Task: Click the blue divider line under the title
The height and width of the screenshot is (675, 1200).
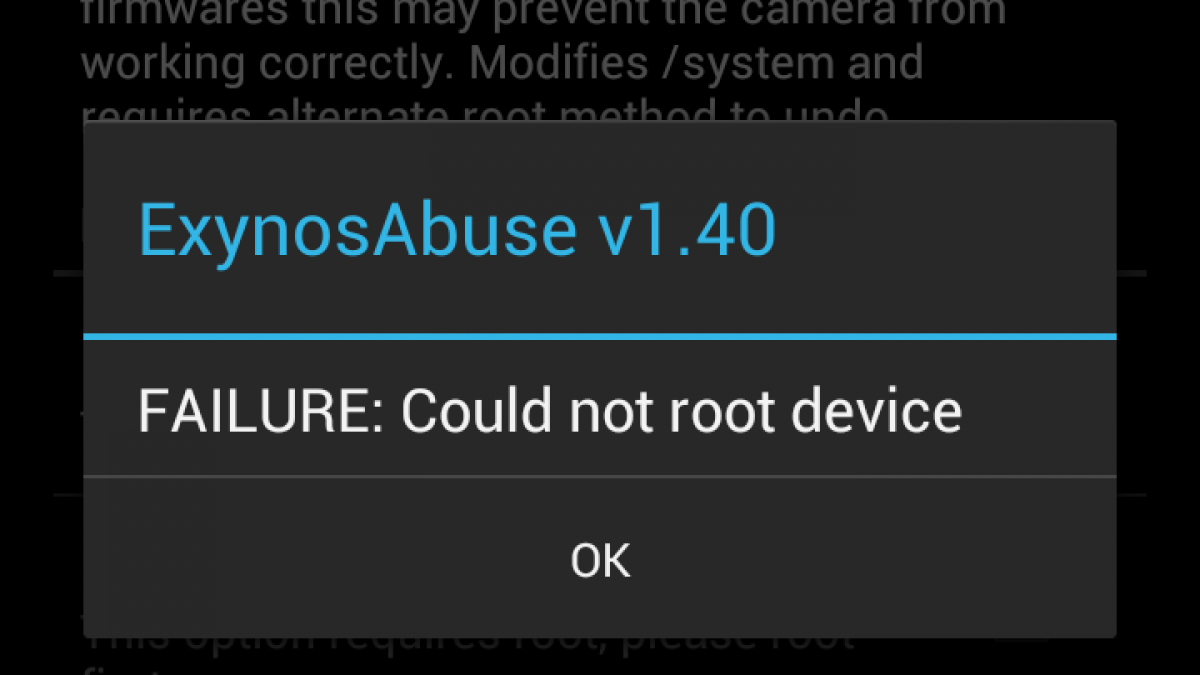Action: click(600, 336)
